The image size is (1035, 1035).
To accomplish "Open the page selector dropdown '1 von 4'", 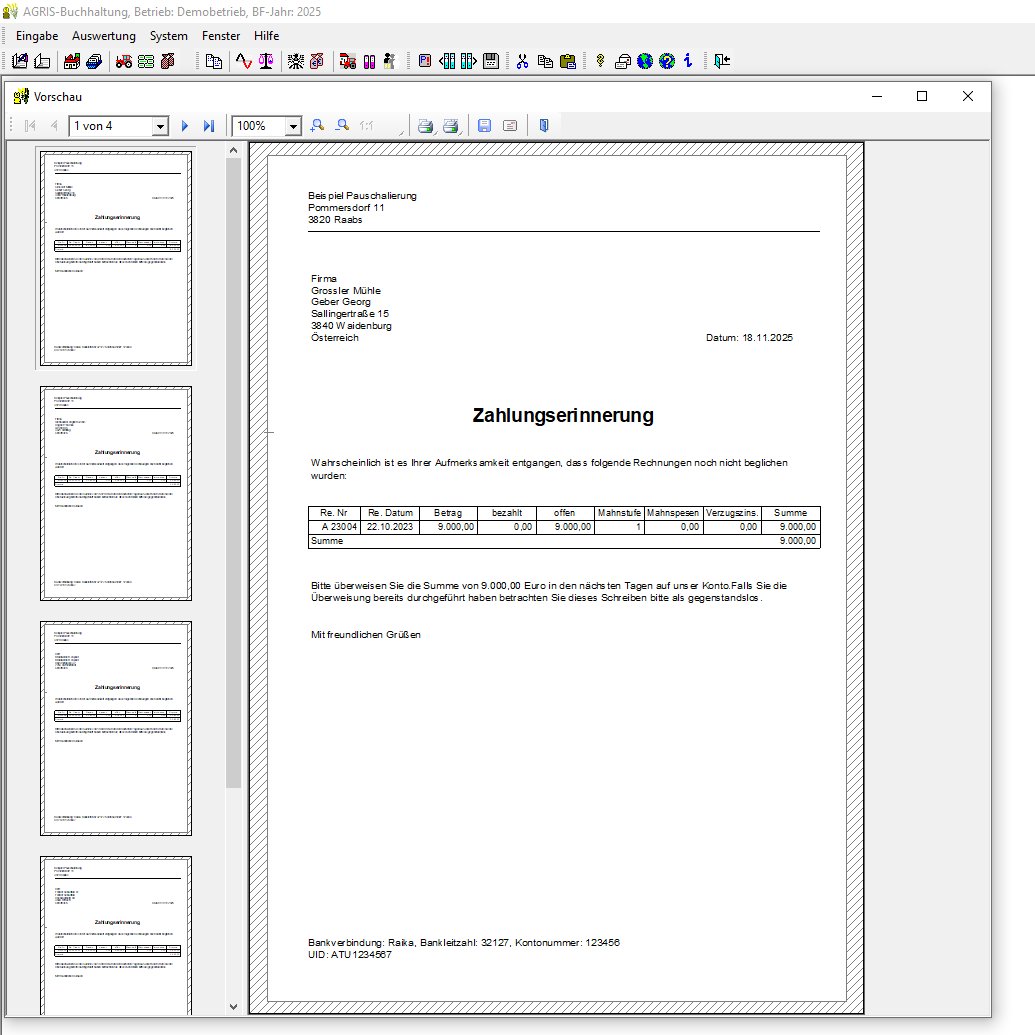I will tap(160, 126).
